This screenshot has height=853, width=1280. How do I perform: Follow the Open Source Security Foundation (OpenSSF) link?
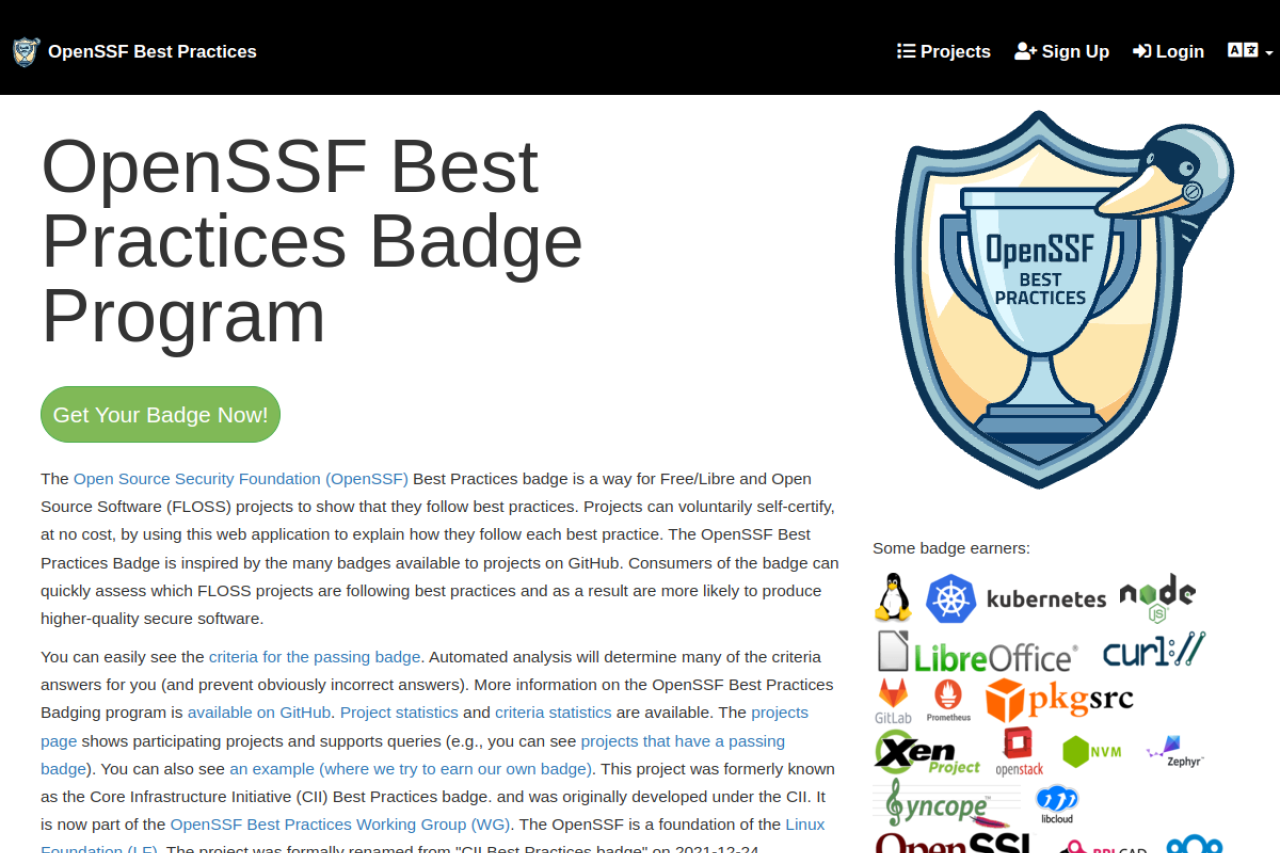coord(241,479)
